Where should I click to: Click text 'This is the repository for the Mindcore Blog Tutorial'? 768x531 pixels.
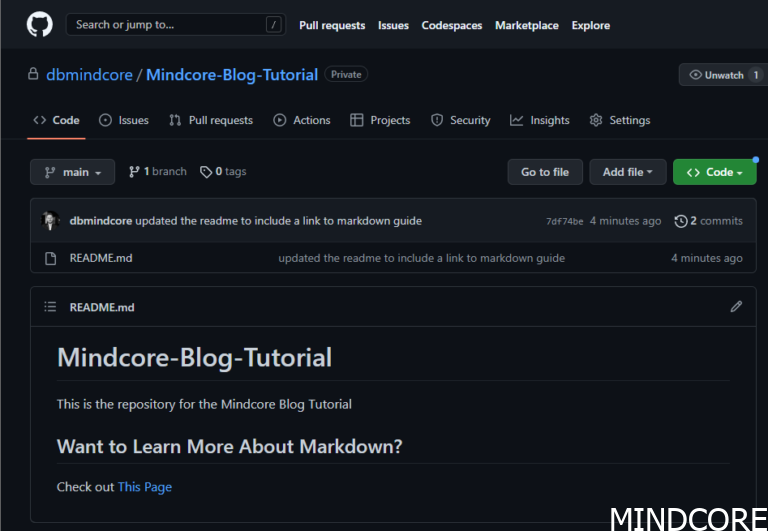coord(204,404)
